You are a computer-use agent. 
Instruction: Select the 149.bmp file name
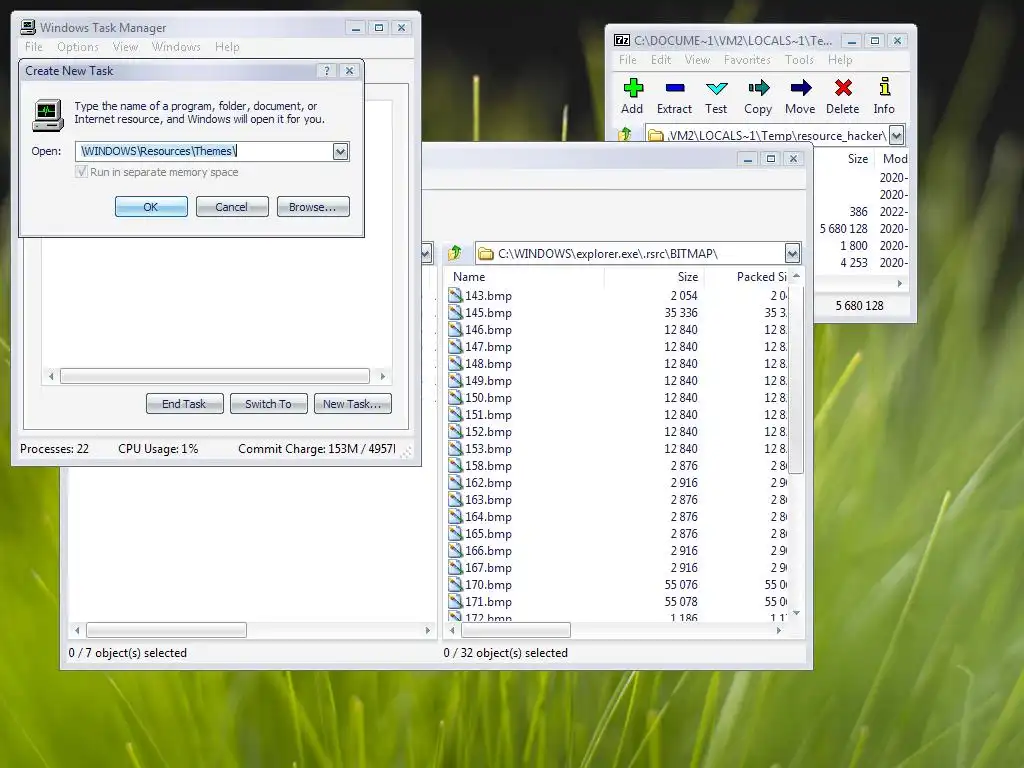pos(488,381)
